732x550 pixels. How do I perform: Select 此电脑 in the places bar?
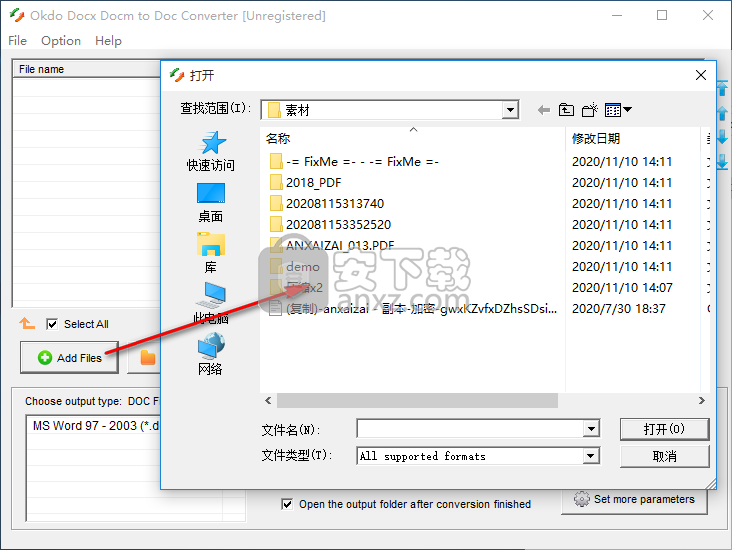click(211, 303)
